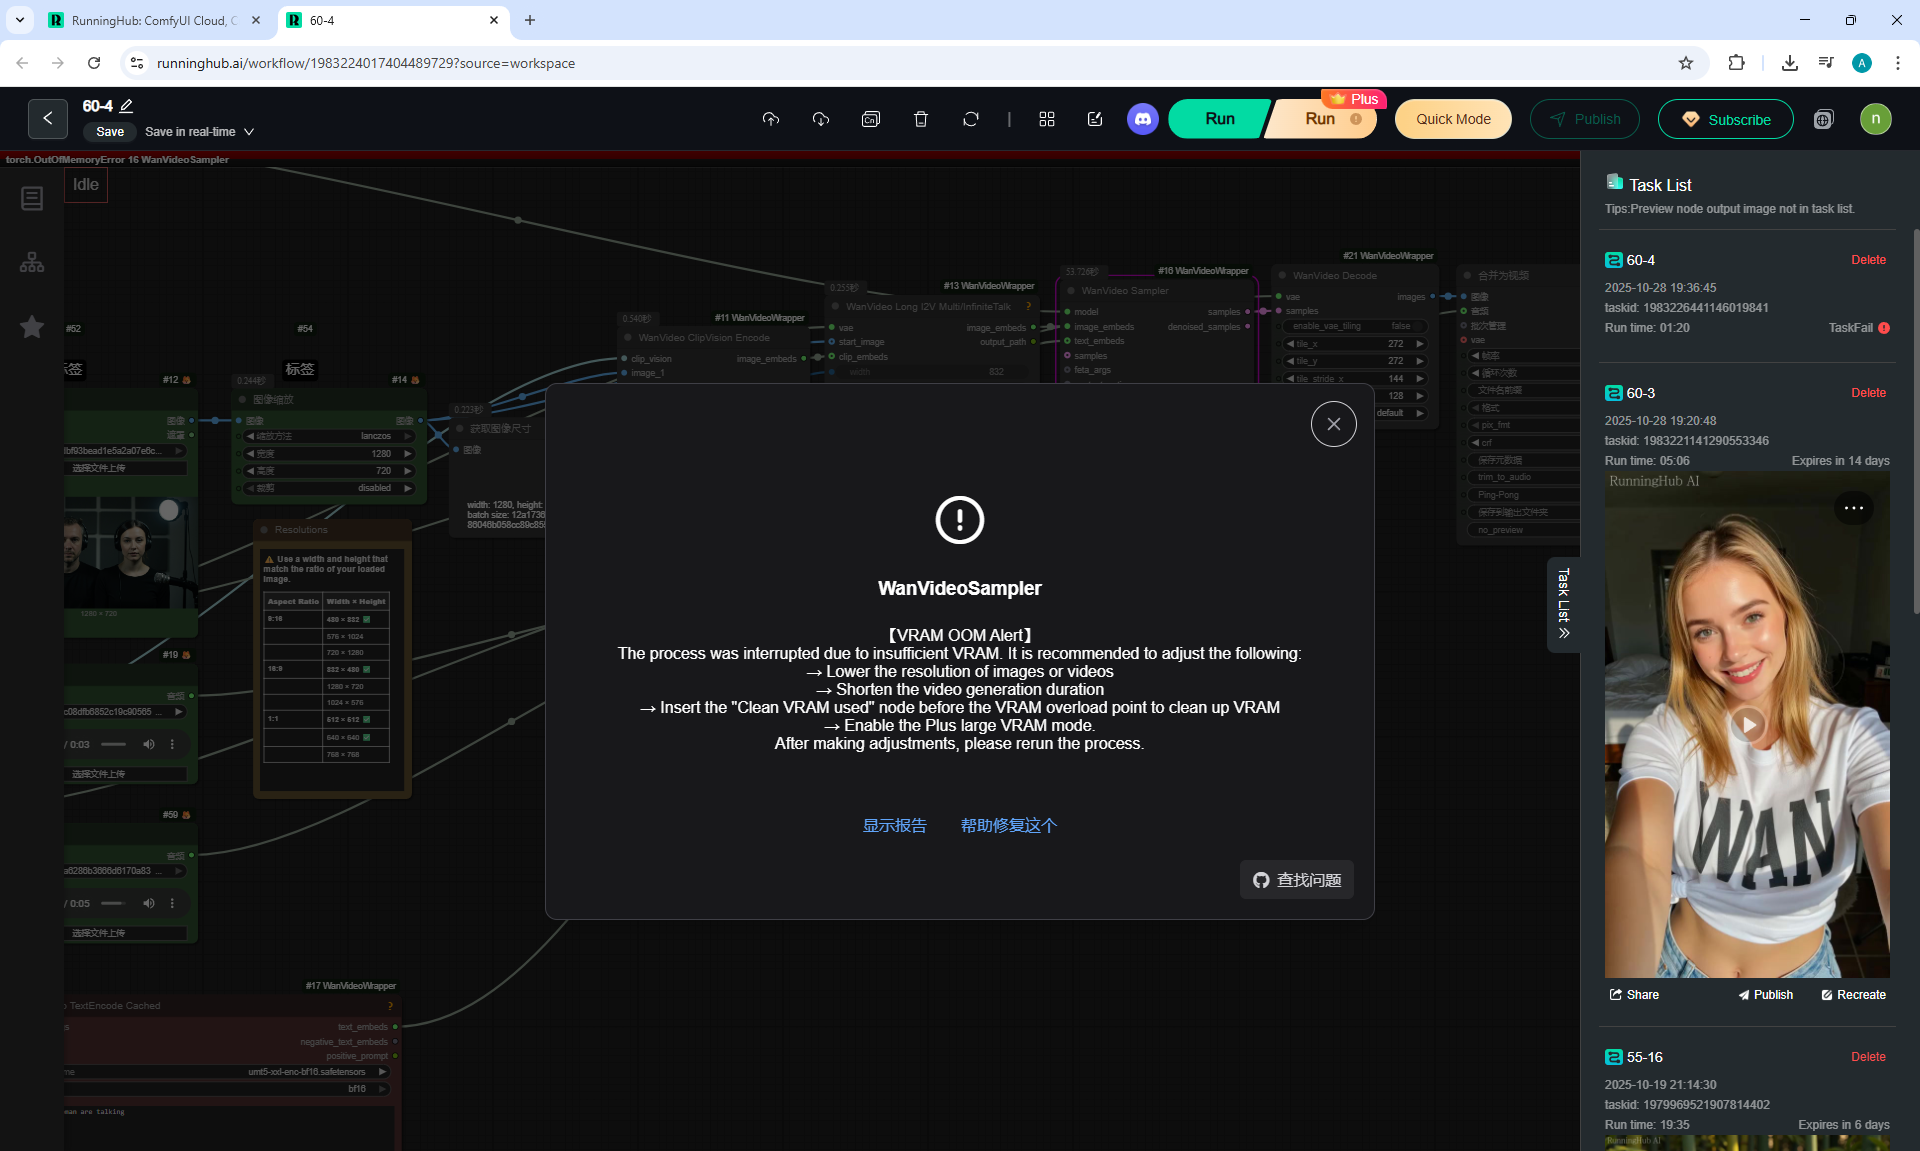Click the grid apps icon in toolbar
1920x1151 pixels.
1047,119
